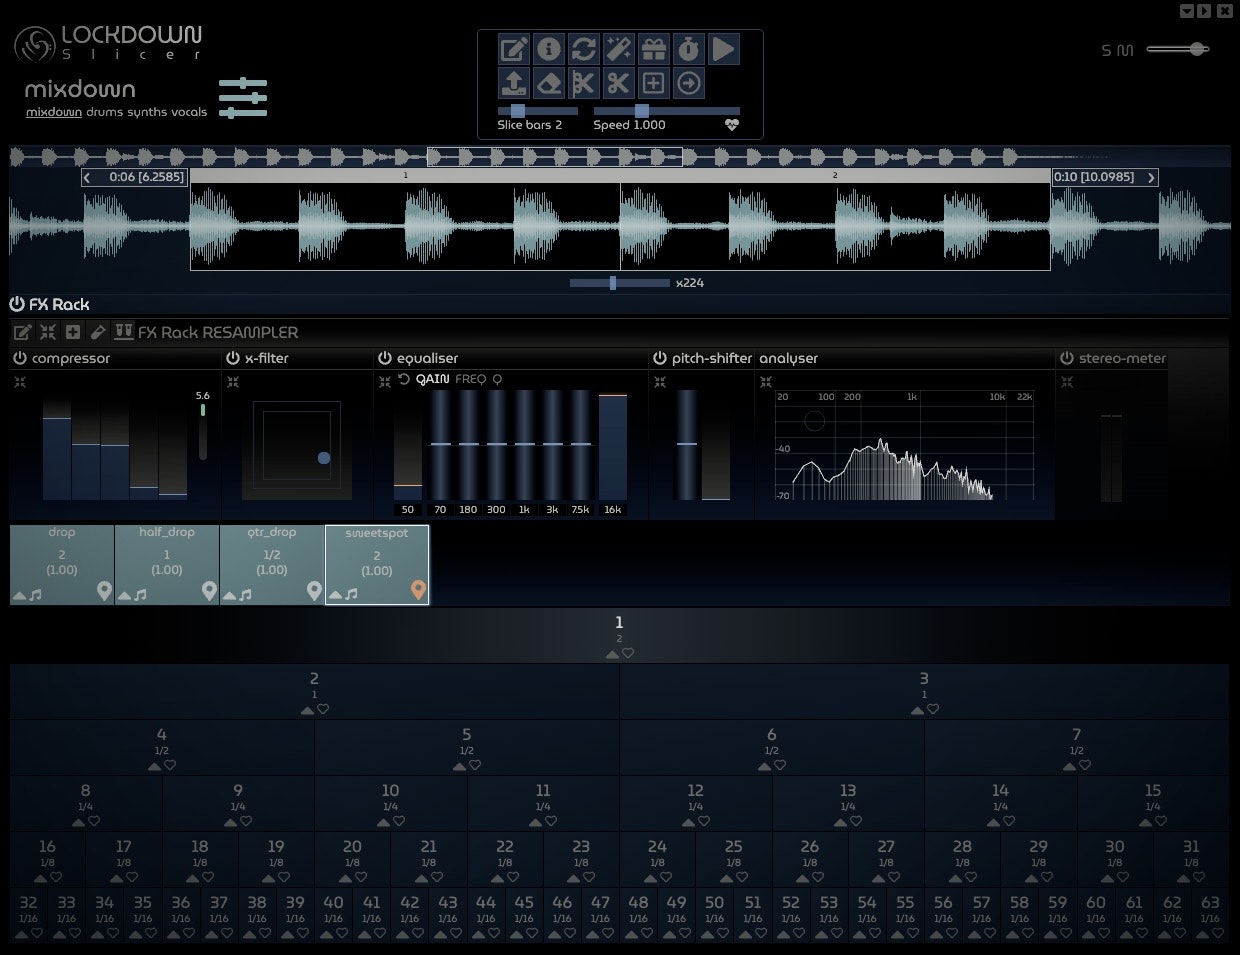Collapse the x-filter panel shrink arrows

(x=233, y=382)
